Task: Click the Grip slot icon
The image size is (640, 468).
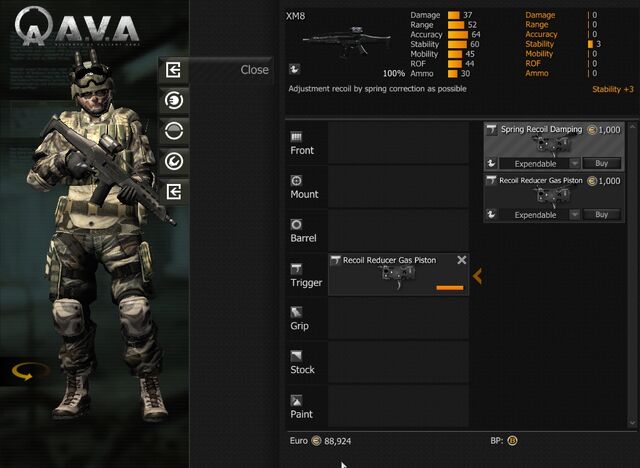Action: (296, 312)
